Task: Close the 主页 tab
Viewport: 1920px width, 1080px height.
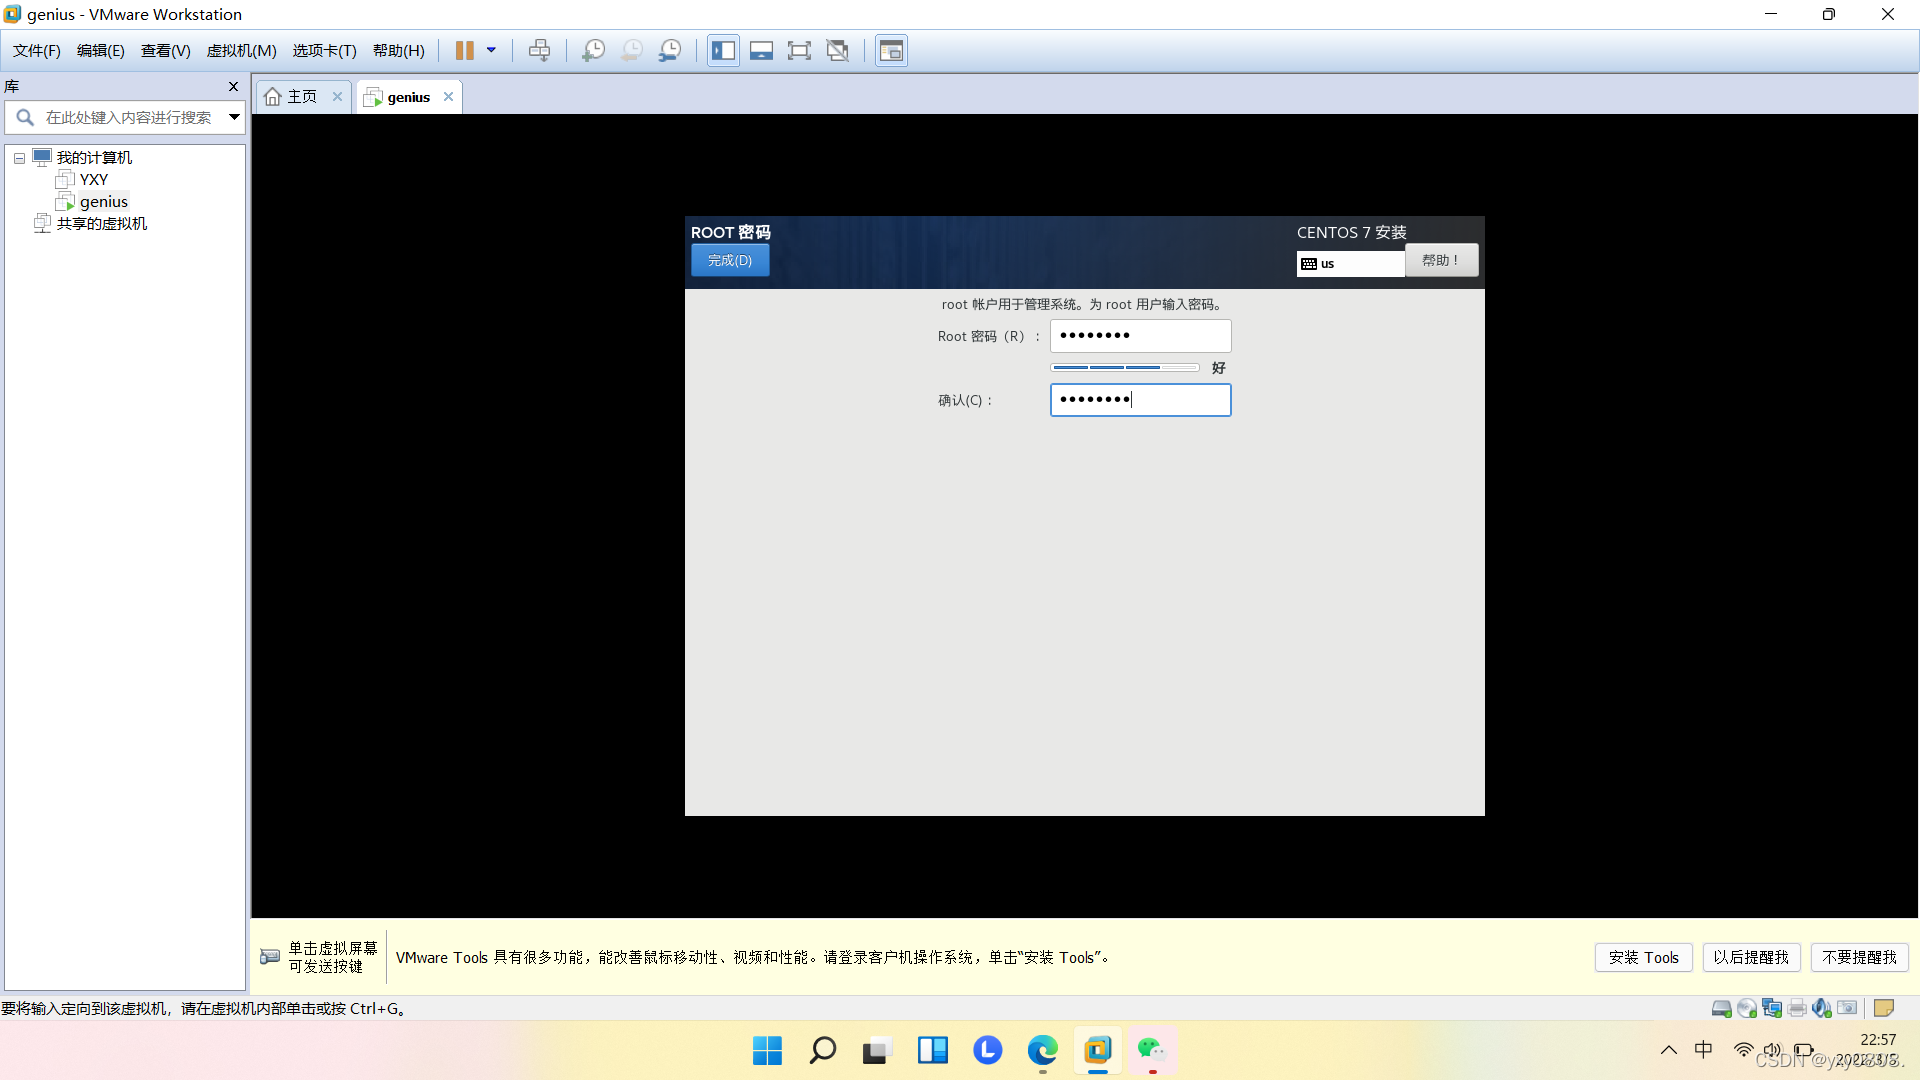Action: (337, 97)
